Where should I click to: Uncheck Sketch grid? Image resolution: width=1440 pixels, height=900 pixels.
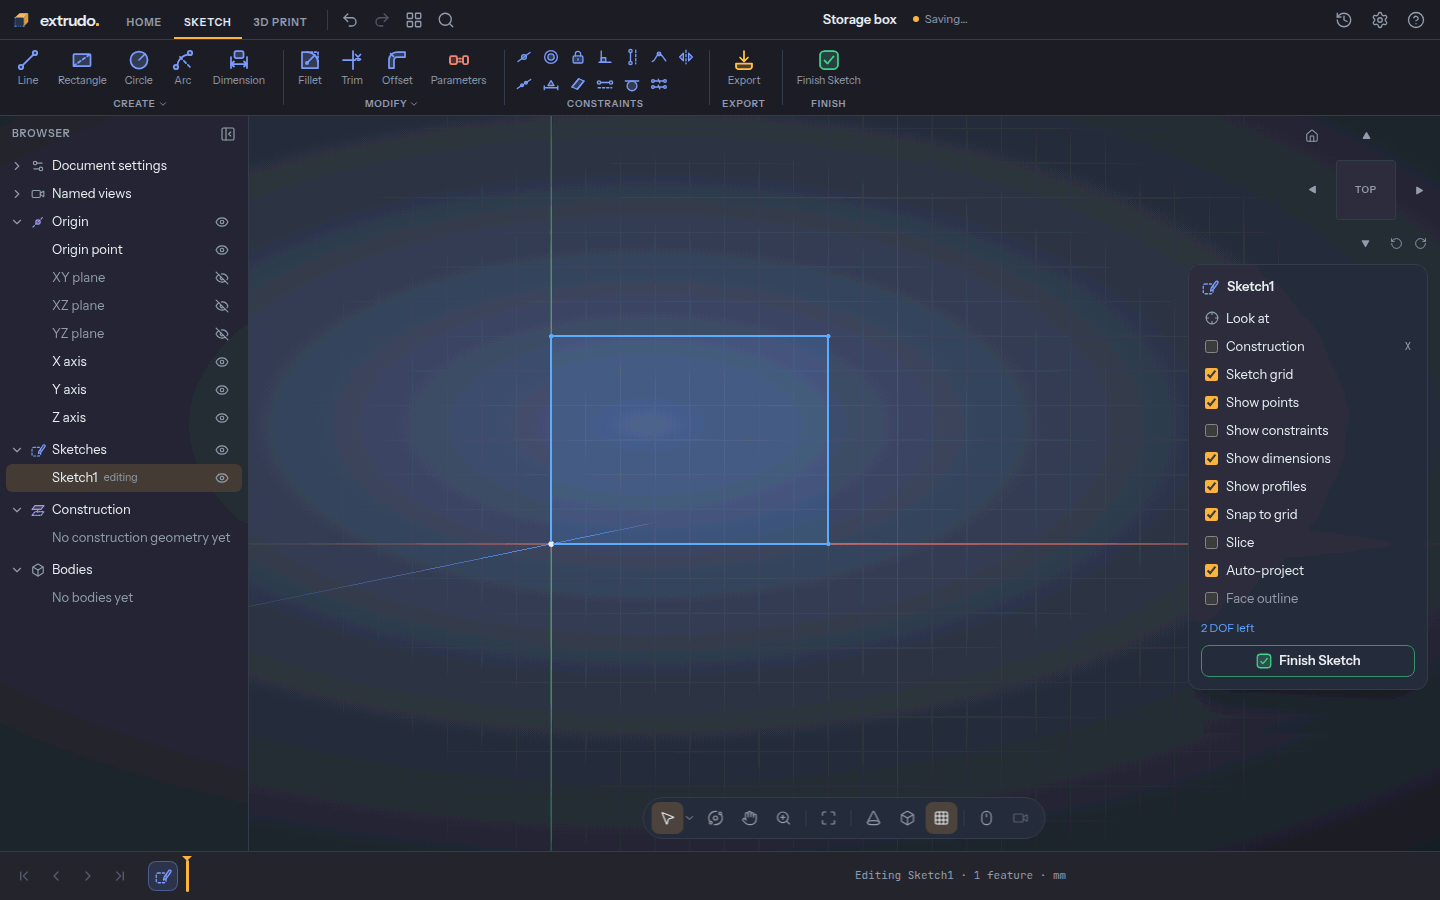tap(1212, 375)
